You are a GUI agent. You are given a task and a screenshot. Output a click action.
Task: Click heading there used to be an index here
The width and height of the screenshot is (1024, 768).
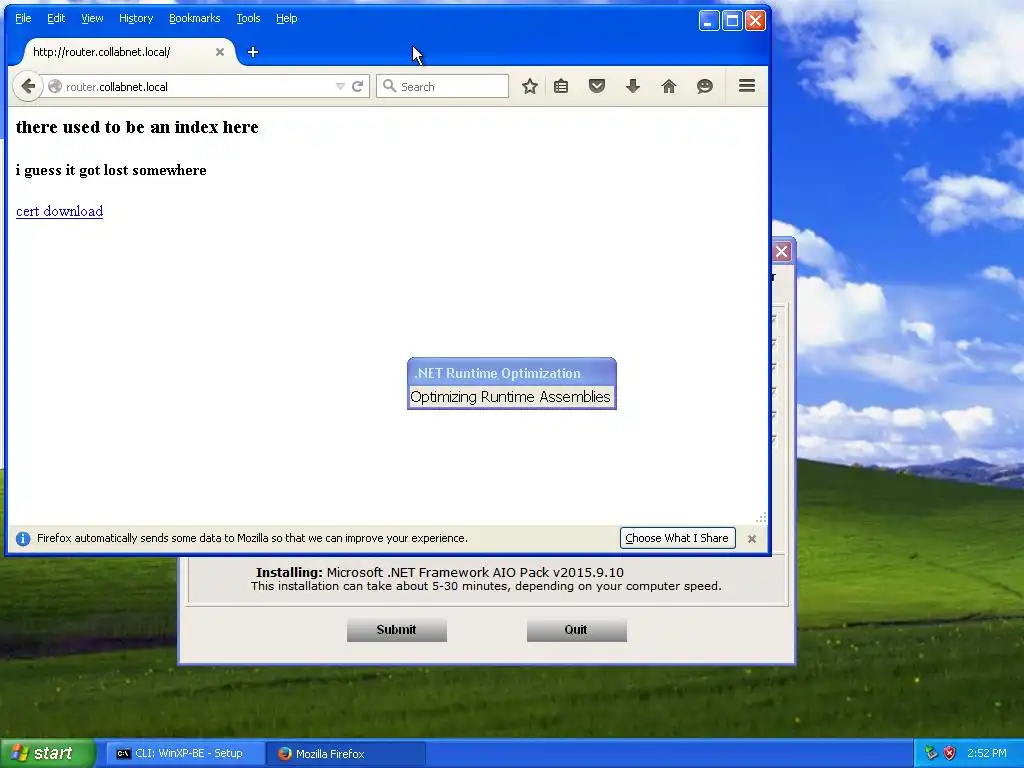[x=137, y=127]
